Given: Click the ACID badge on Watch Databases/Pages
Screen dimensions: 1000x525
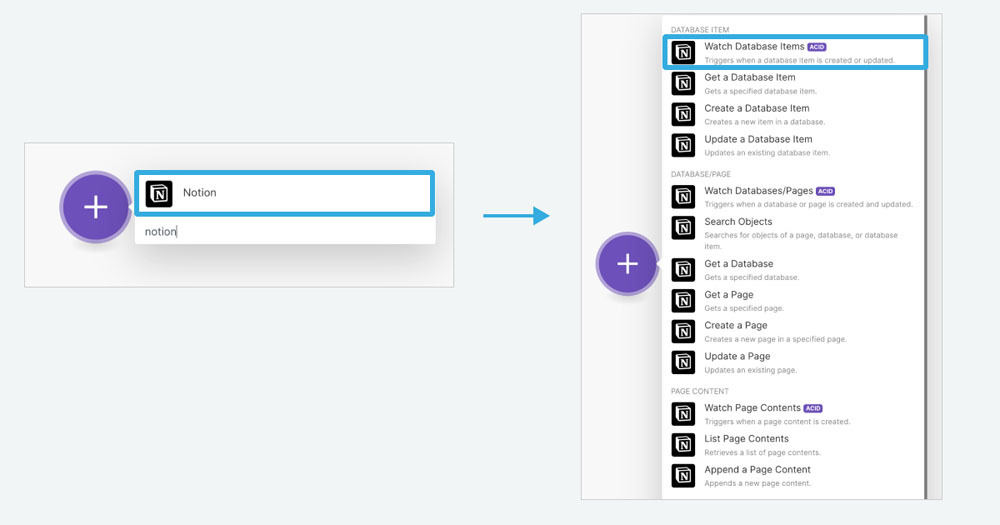Looking at the screenshot, I should [x=825, y=191].
